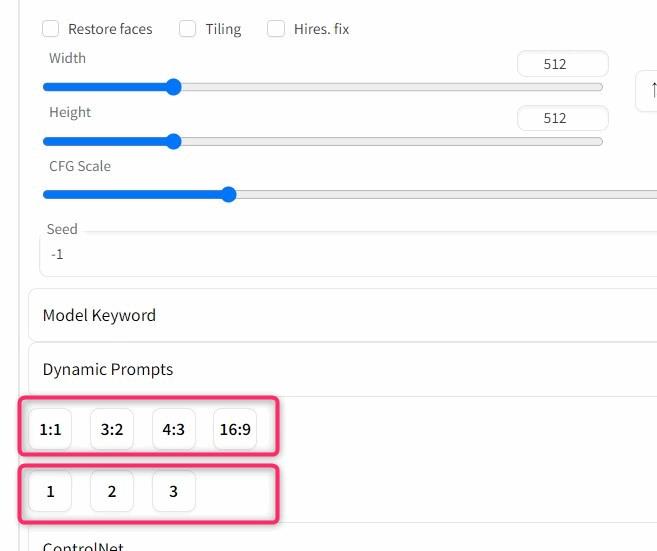
Task: Click the swap width and height arrow icon
Action: click(x=647, y=91)
